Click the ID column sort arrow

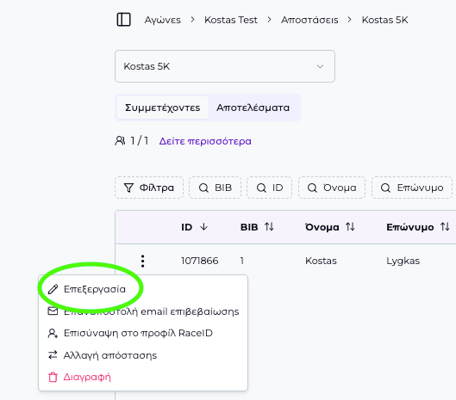(x=204, y=227)
